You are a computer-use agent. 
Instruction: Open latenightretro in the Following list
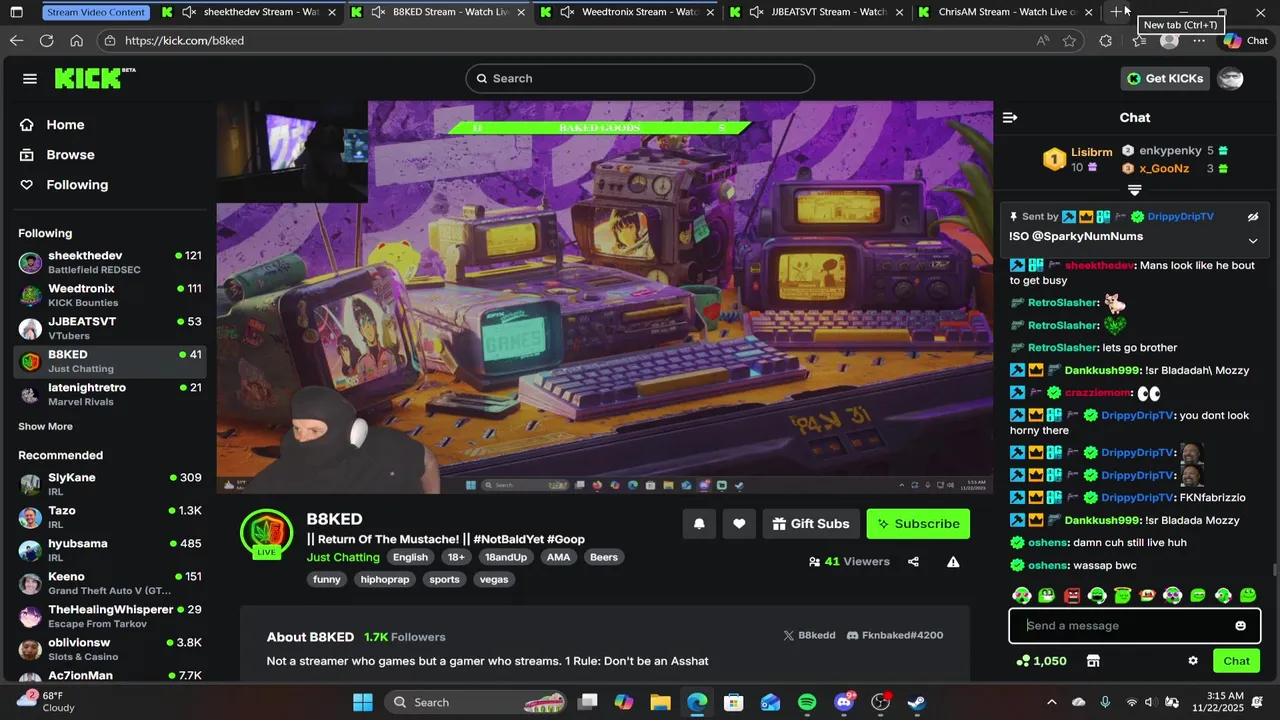(x=110, y=394)
